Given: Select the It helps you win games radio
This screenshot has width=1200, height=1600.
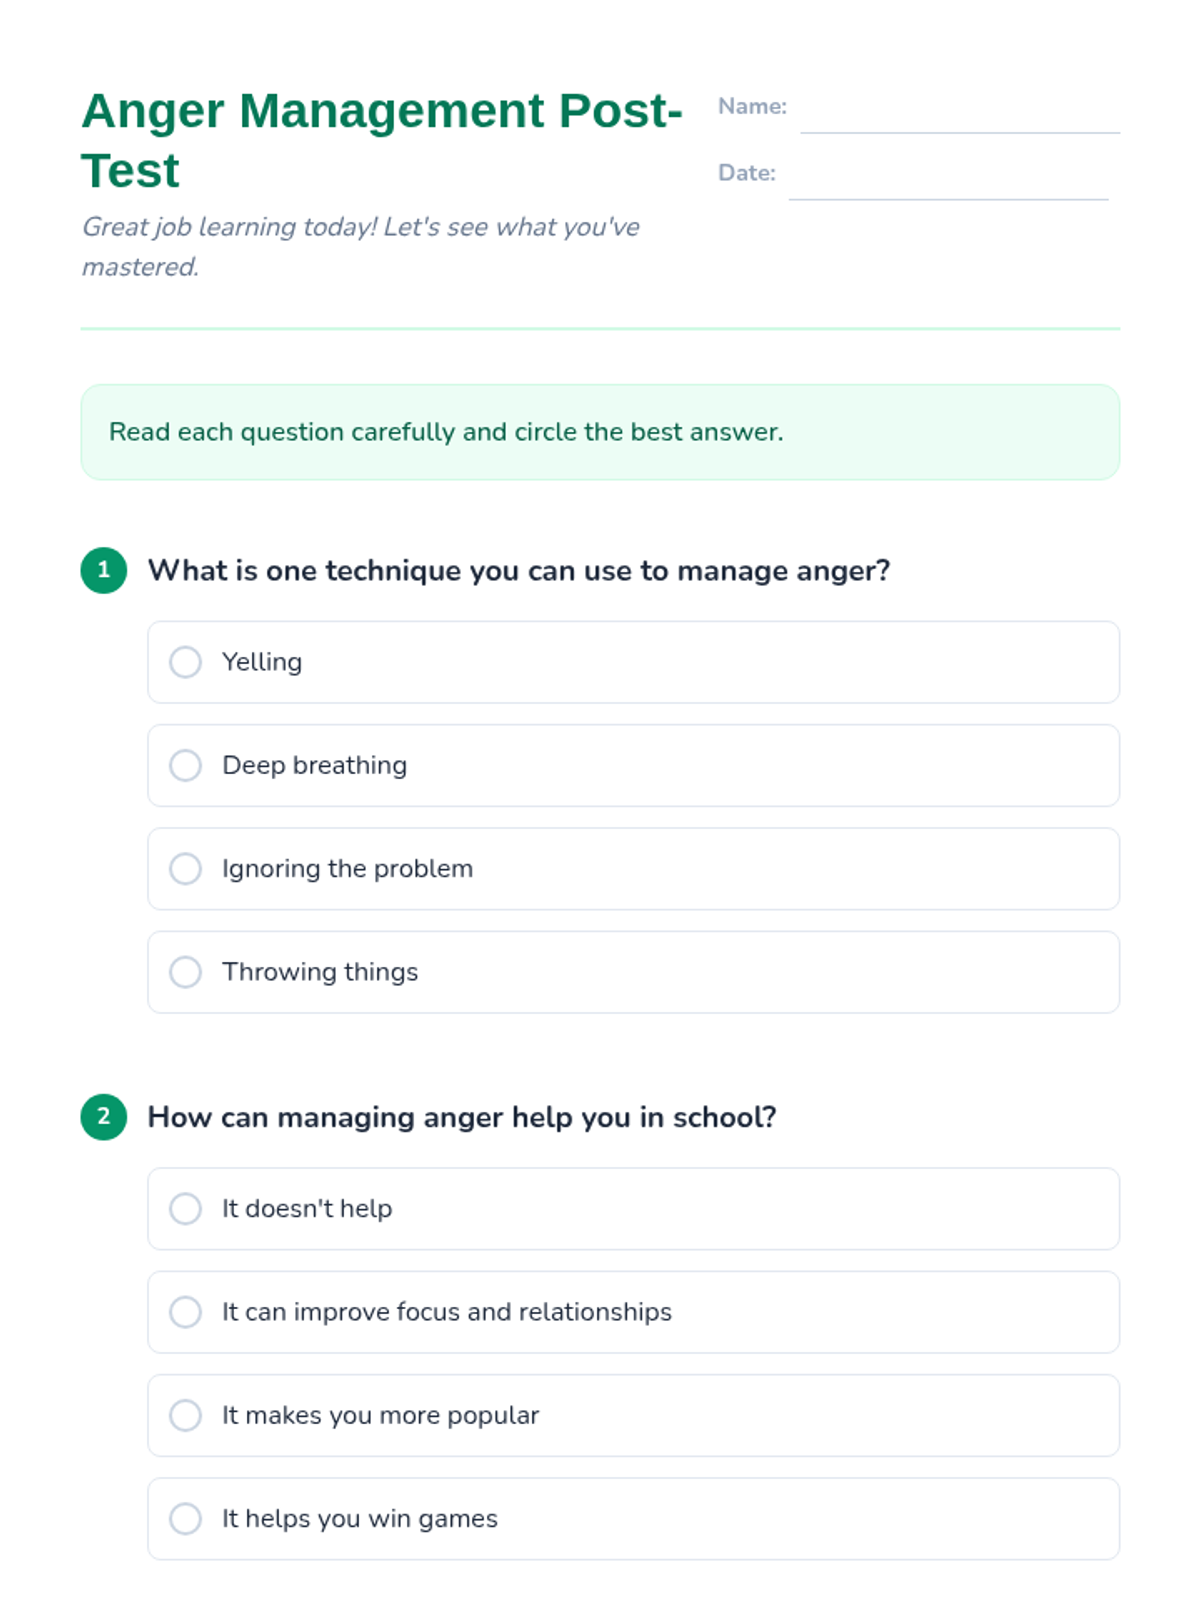Looking at the screenshot, I should 185,1518.
